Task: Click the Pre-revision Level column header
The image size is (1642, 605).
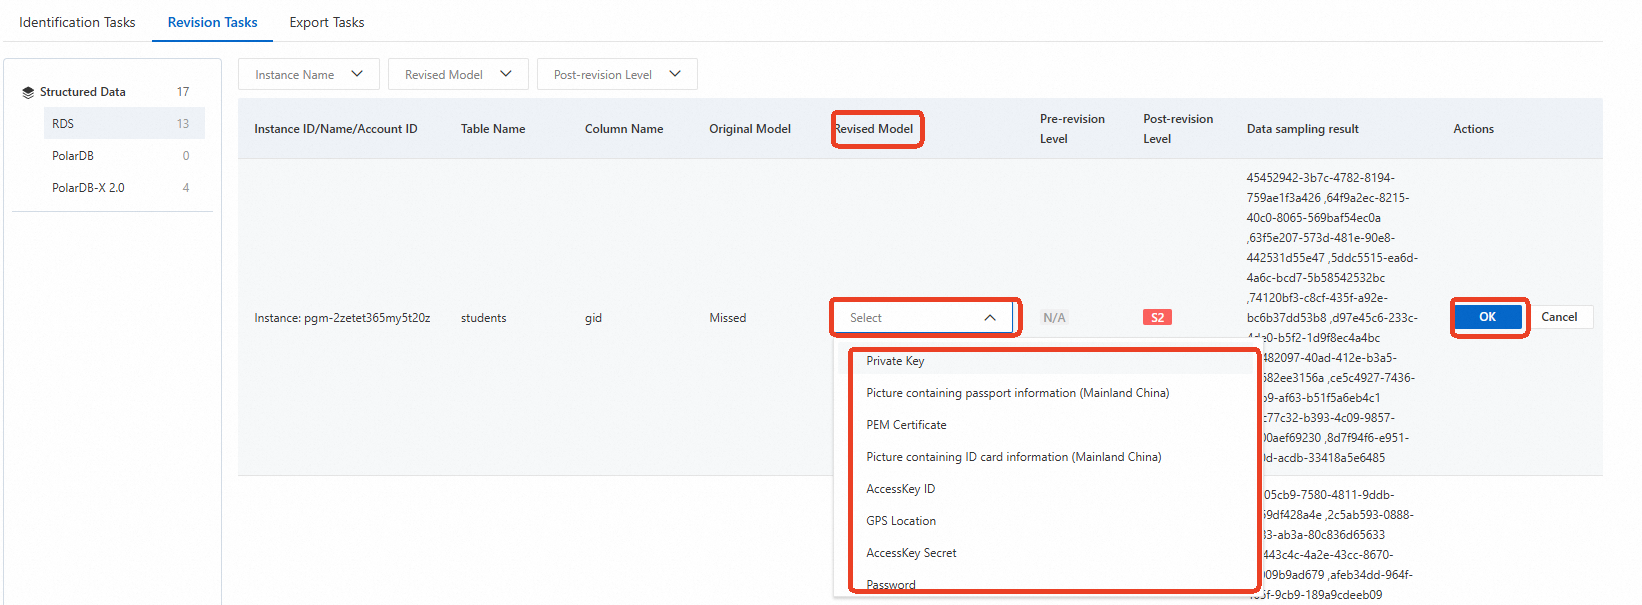Action: (x=1072, y=129)
